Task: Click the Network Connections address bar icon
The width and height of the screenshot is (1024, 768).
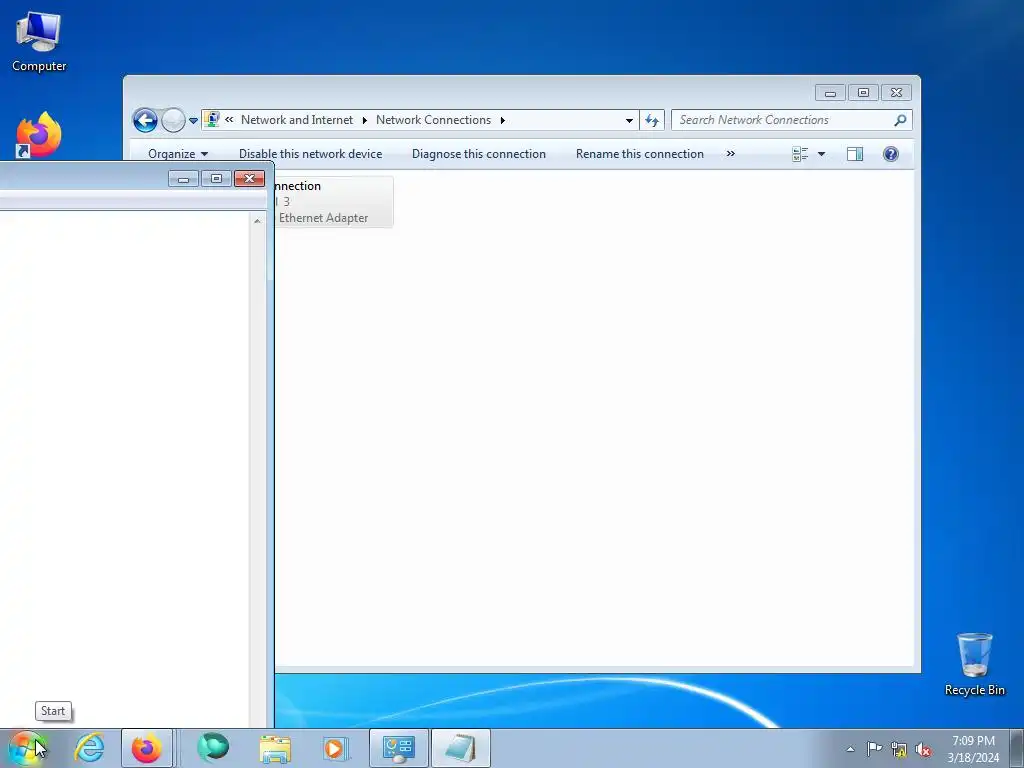Action: (x=212, y=120)
